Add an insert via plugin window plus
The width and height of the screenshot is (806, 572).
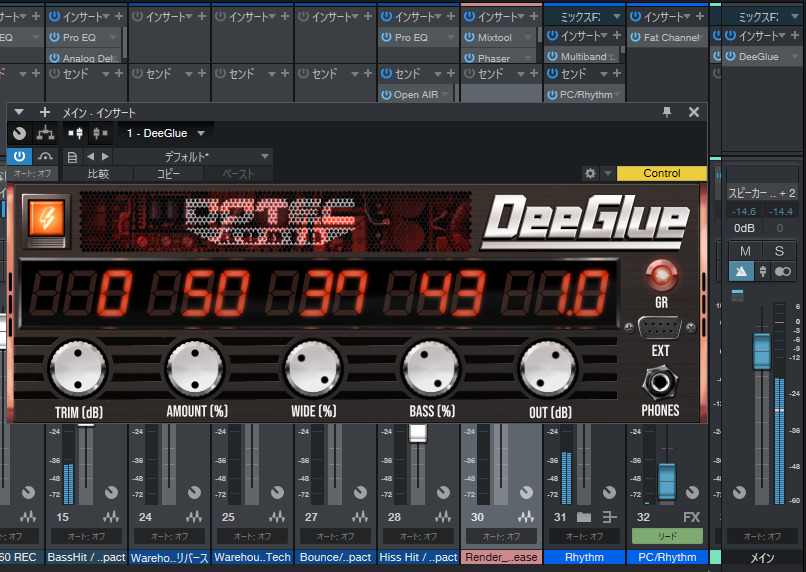pyautogui.click(x=45, y=112)
